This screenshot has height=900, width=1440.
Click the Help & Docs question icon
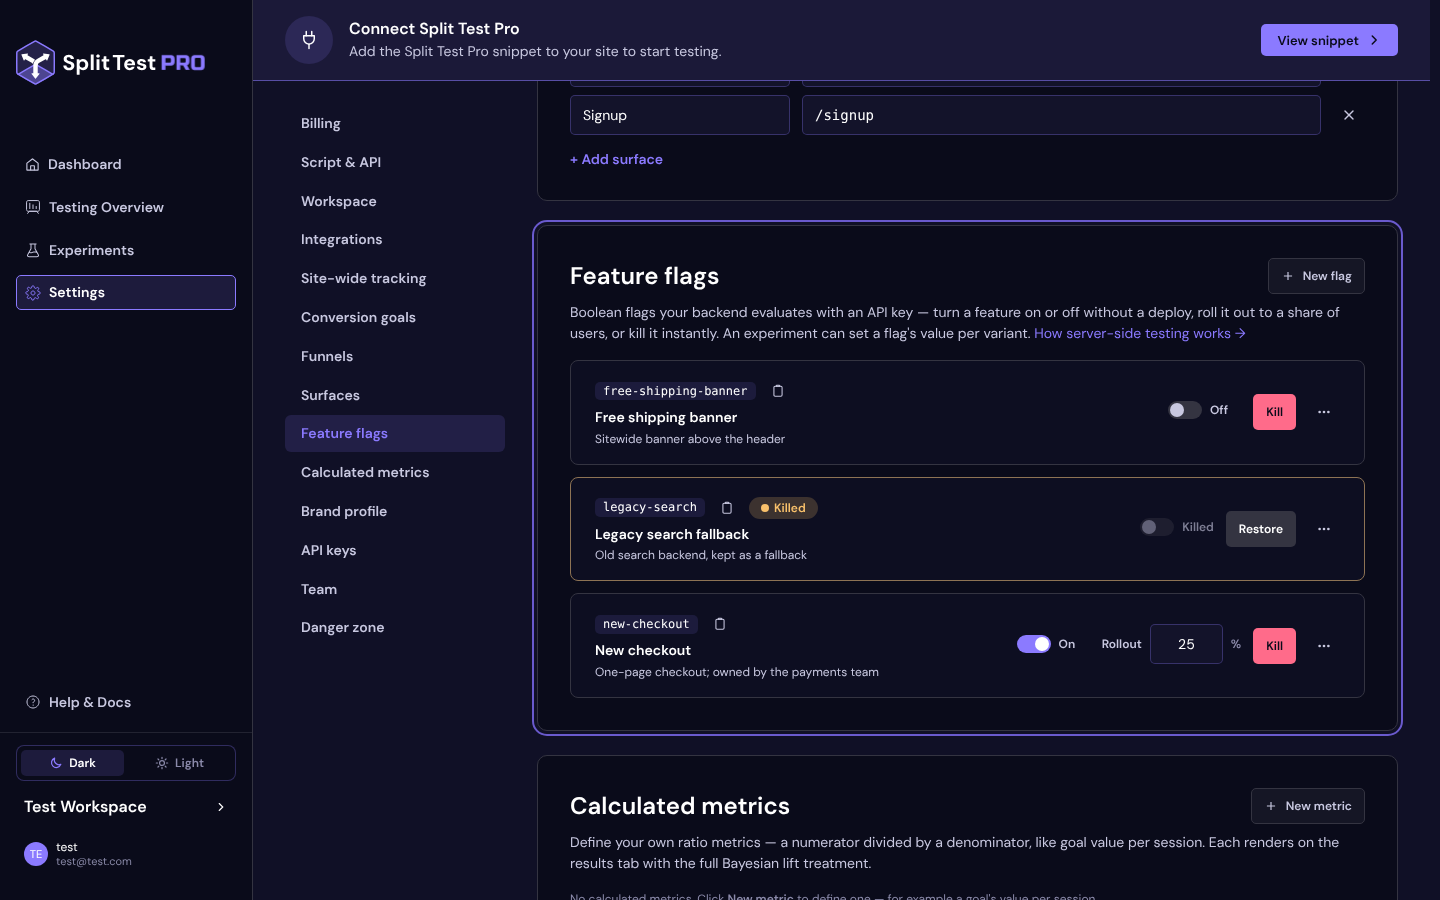[33, 702]
